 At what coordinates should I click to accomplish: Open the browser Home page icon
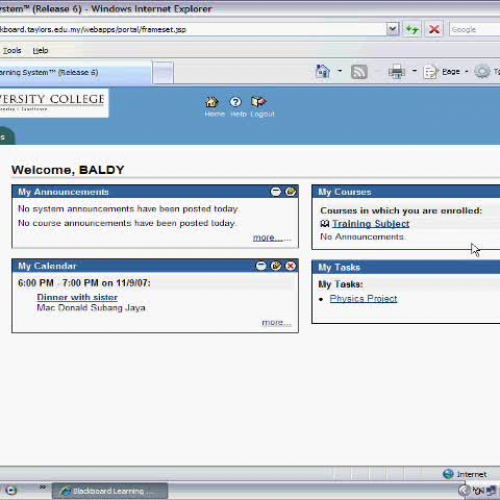pyautogui.click(x=322, y=71)
